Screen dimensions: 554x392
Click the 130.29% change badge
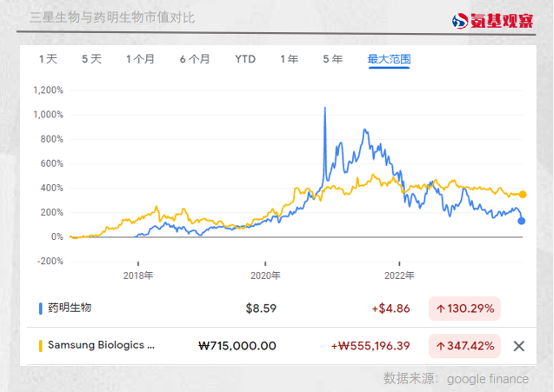click(x=464, y=309)
